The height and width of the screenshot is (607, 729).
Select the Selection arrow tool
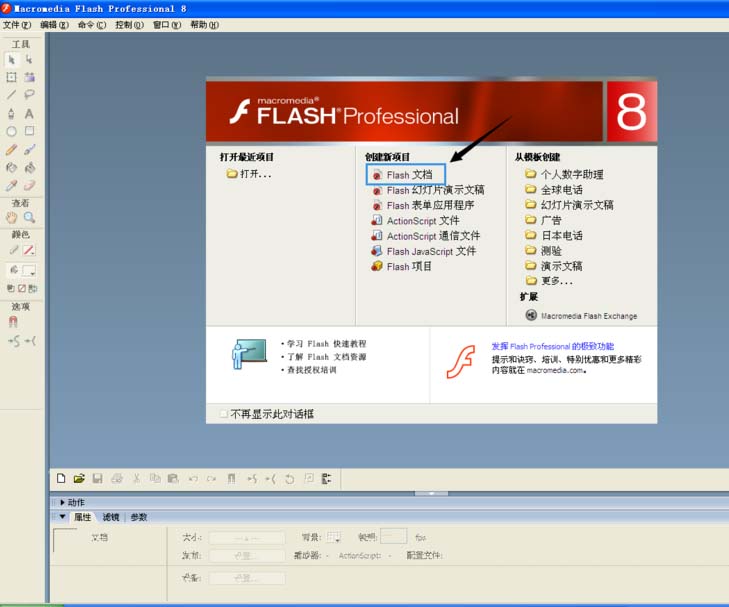point(12,59)
